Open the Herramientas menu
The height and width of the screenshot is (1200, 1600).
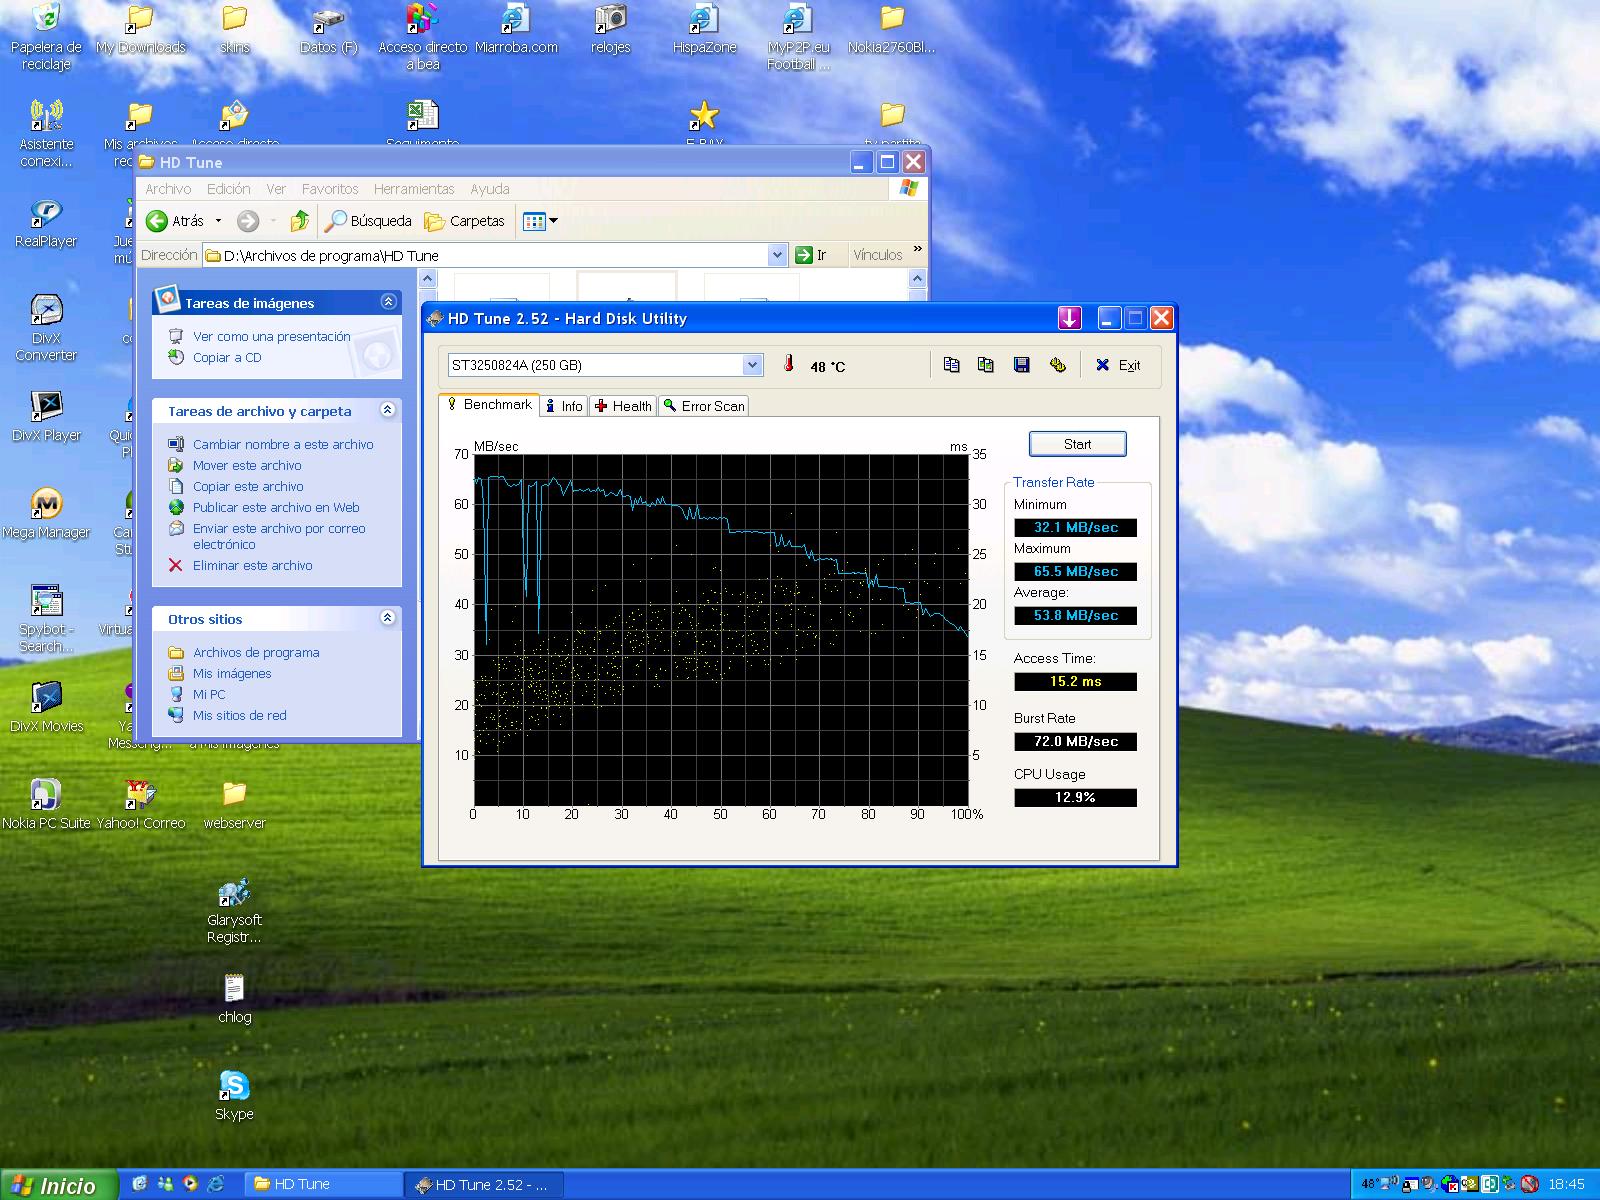tap(414, 189)
